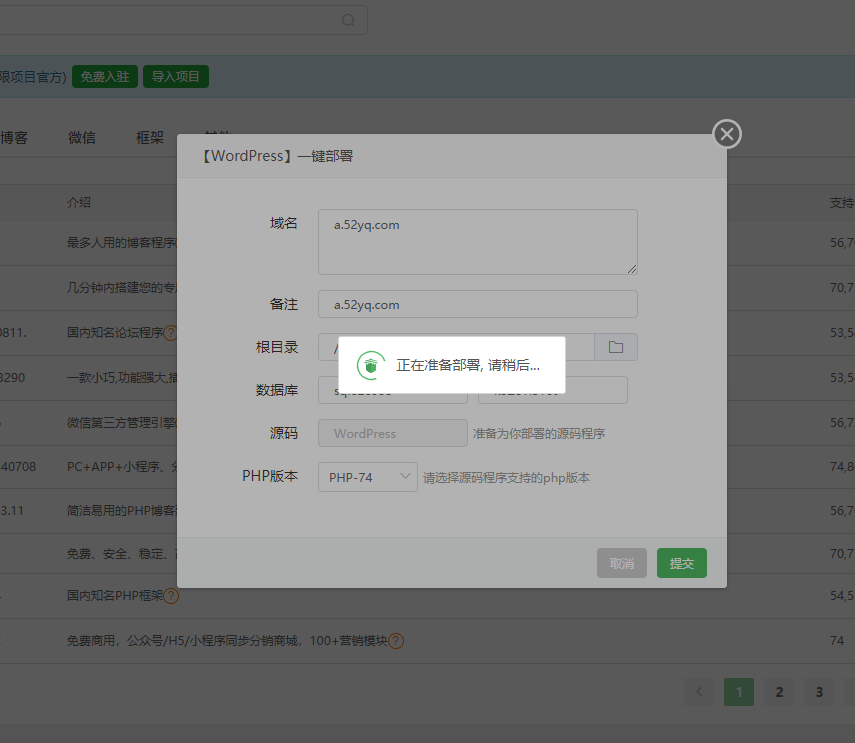Click the top search input box
The image size is (855, 743).
coord(184,20)
